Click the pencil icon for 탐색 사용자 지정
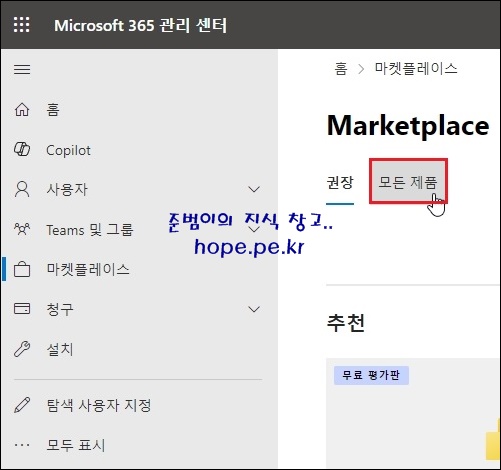Viewport: 501px width, 470px height. click(x=22, y=405)
